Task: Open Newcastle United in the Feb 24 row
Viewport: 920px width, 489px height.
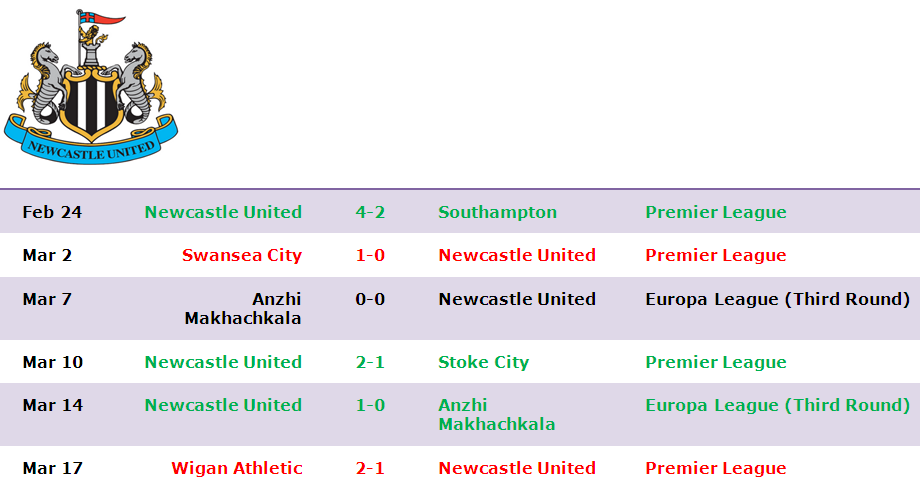Action: click(x=224, y=212)
